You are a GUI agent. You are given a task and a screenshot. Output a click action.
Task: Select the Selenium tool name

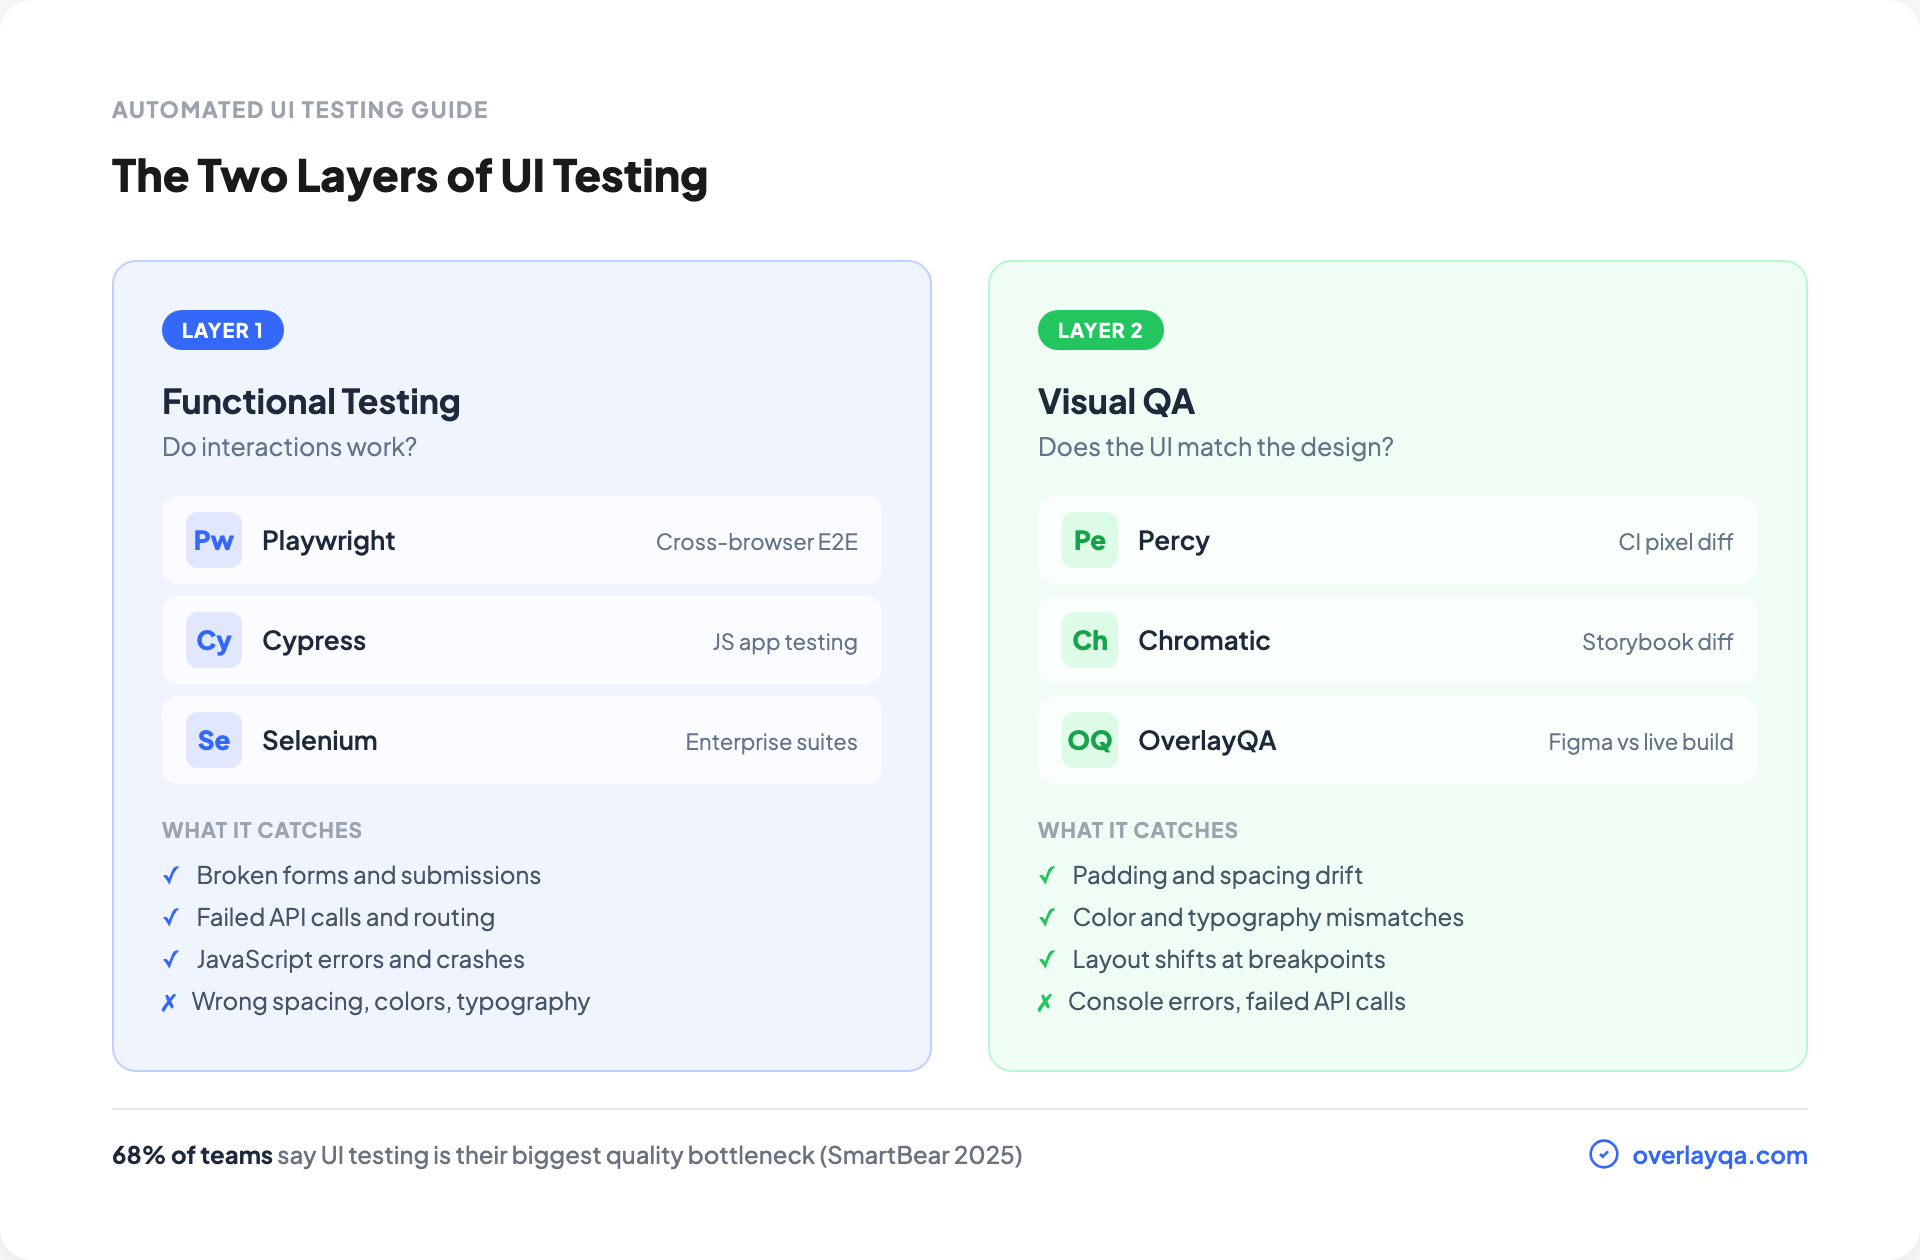[320, 740]
